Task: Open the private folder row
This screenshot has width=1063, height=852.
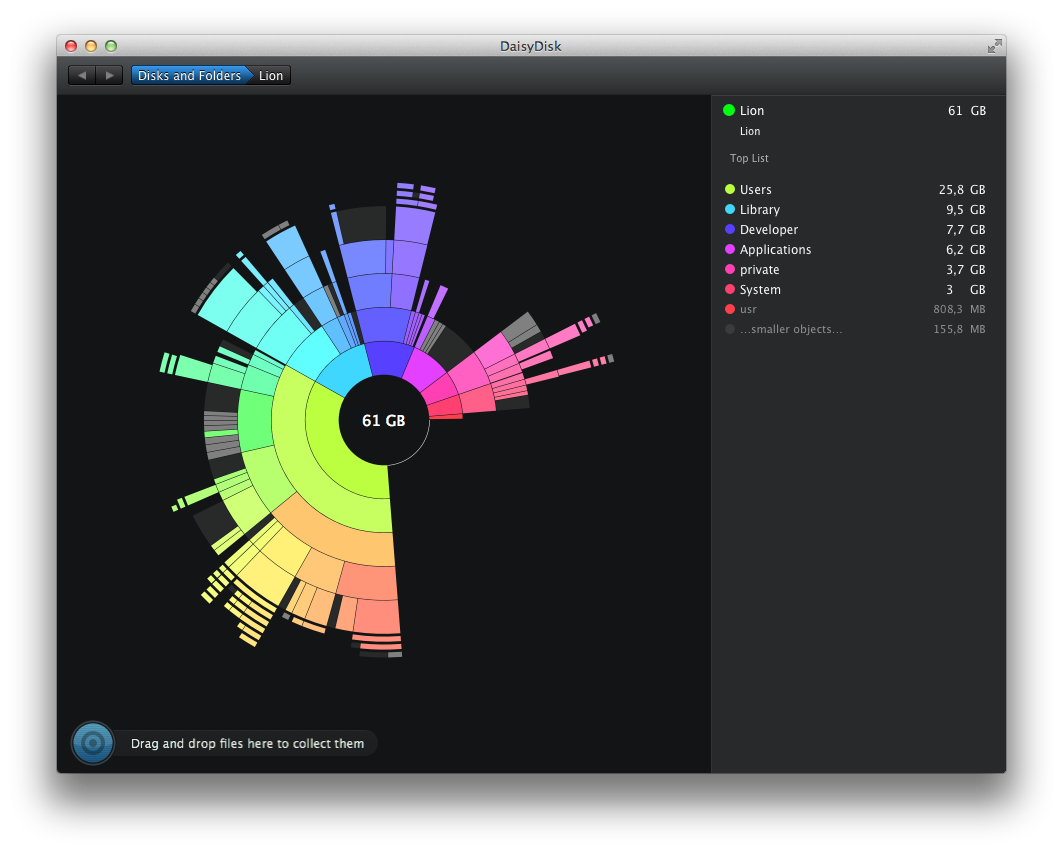Action: 858,269
